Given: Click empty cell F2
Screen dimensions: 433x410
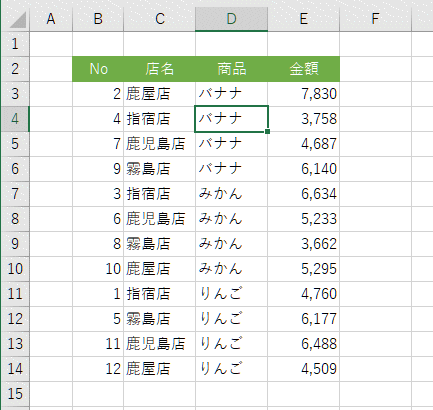Looking at the screenshot, I should pyautogui.click(x=375, y=69).
